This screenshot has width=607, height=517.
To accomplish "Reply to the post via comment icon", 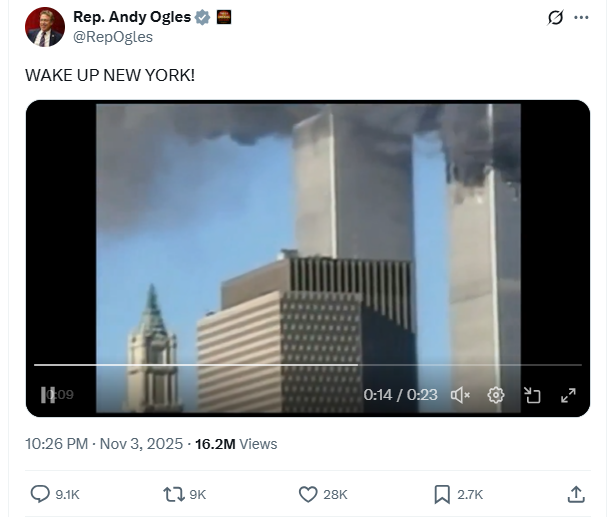I will [40, 494].
